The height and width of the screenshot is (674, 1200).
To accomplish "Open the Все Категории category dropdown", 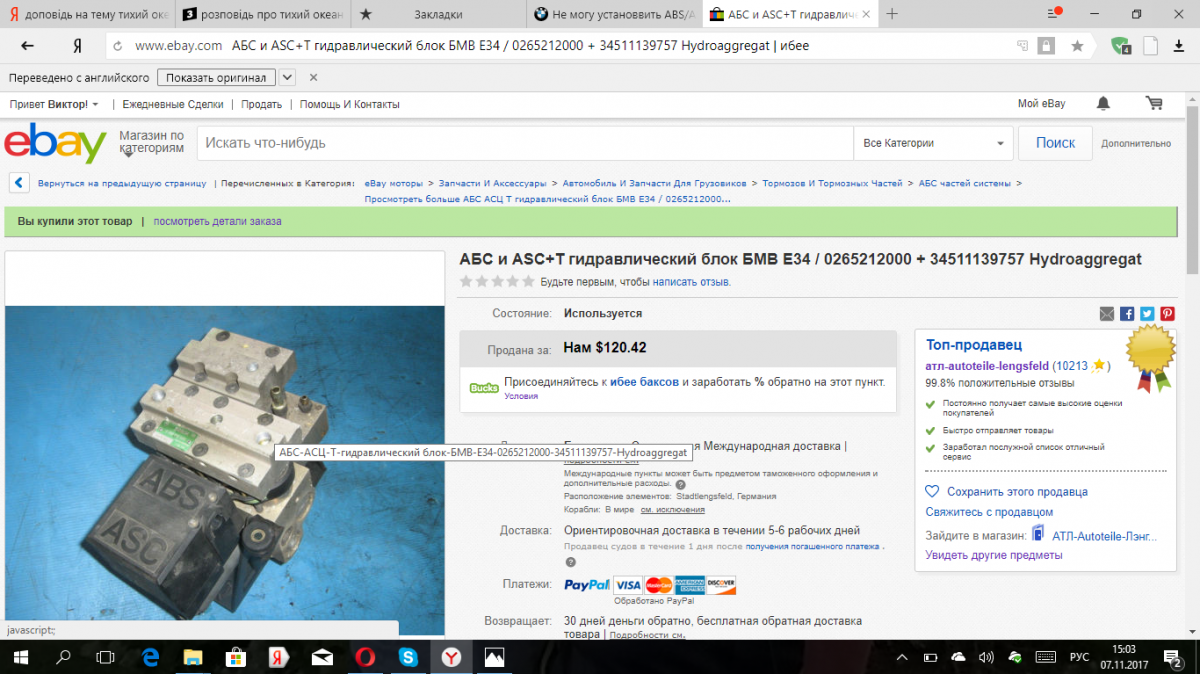I will point(934,143).
